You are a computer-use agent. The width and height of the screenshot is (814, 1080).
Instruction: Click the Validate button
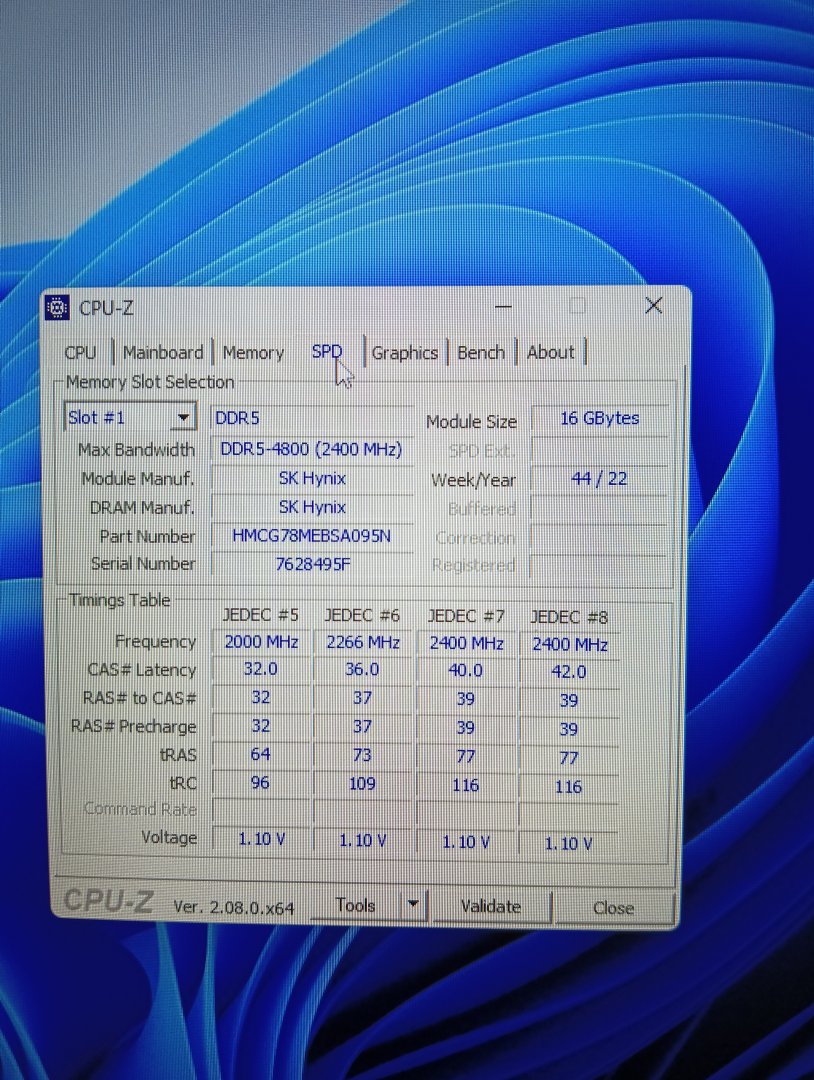coord(490,906)
